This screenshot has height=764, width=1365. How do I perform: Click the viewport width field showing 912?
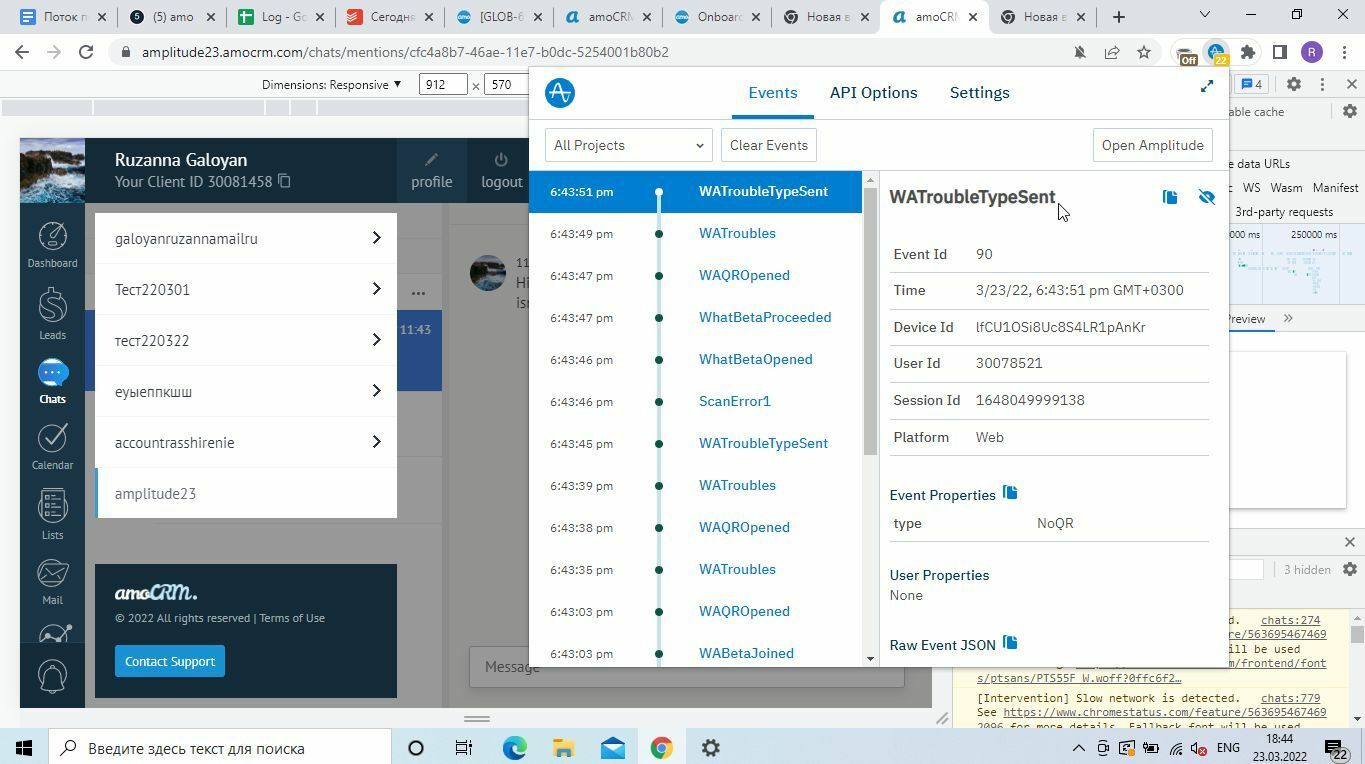point(444,85)
